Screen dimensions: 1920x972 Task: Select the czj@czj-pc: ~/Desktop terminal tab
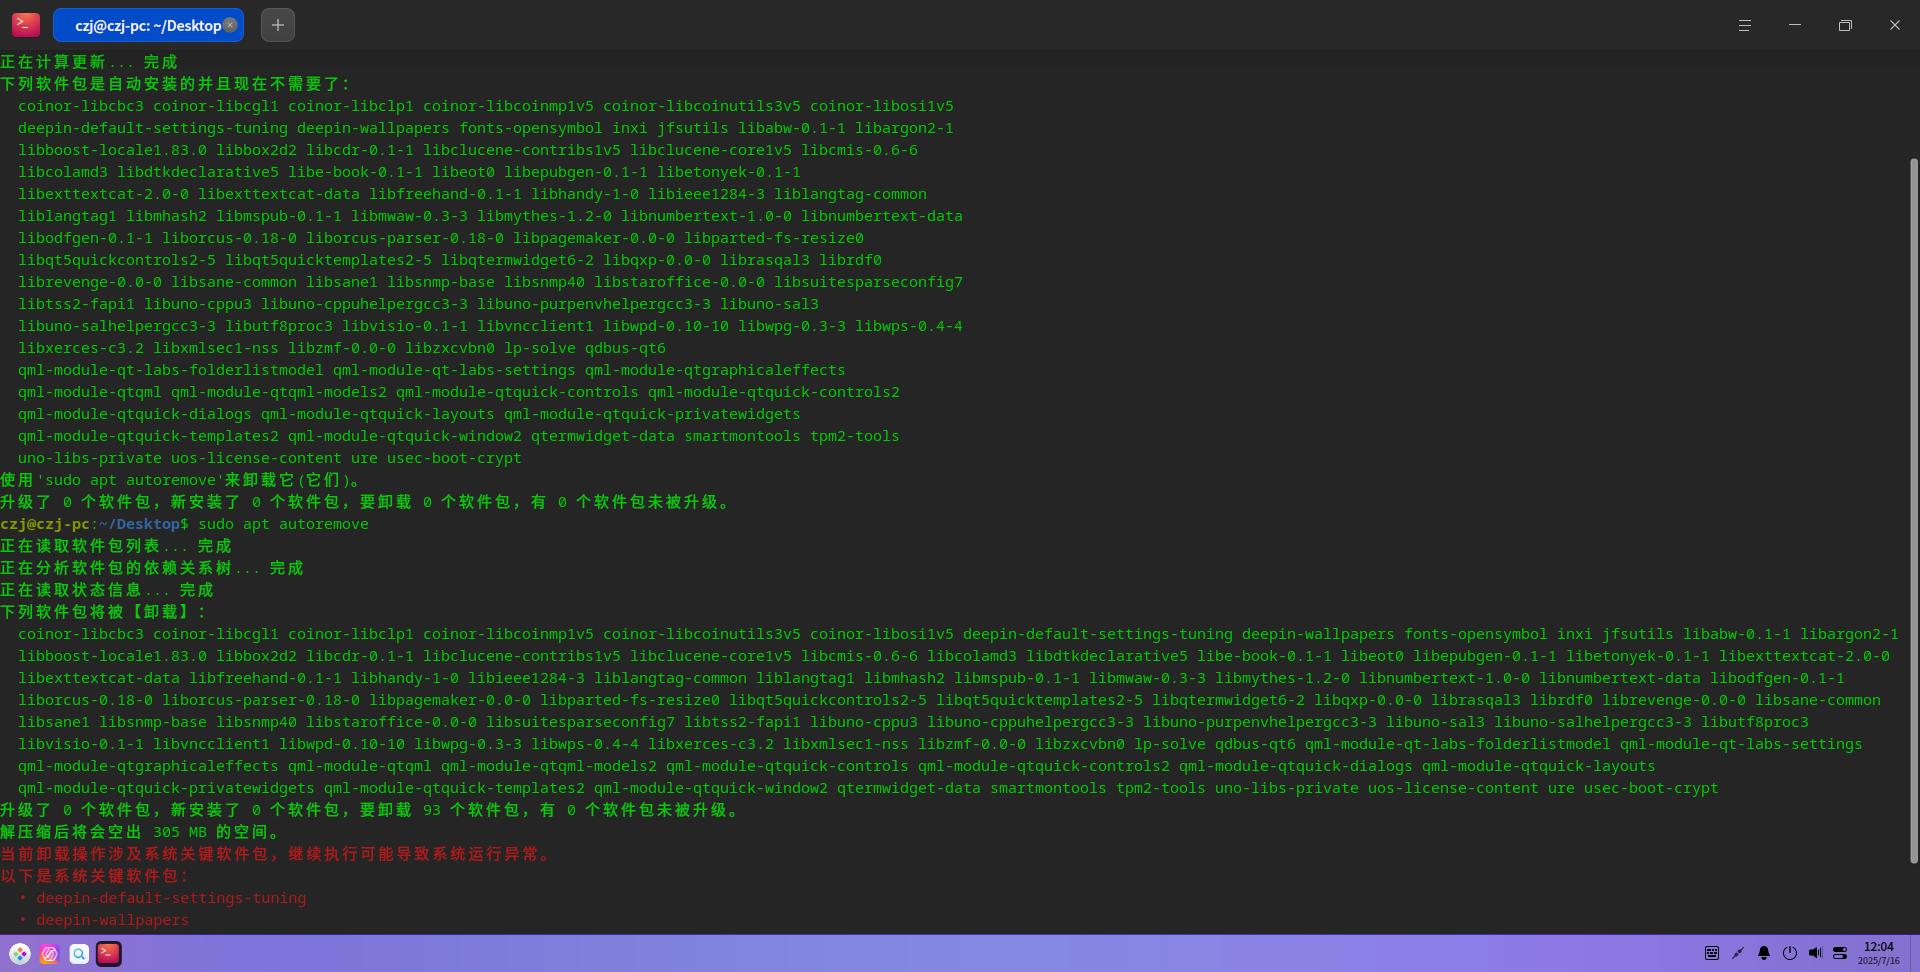tap(148, 25)
